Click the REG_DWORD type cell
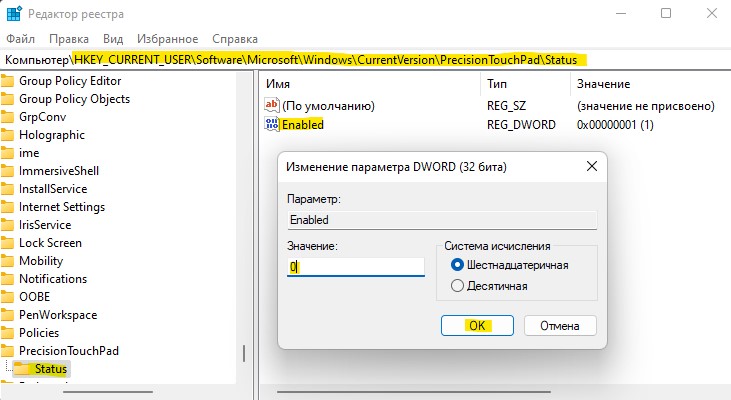Image resolution: width=731 pixels, height=400 pixels. pos(521,125)
